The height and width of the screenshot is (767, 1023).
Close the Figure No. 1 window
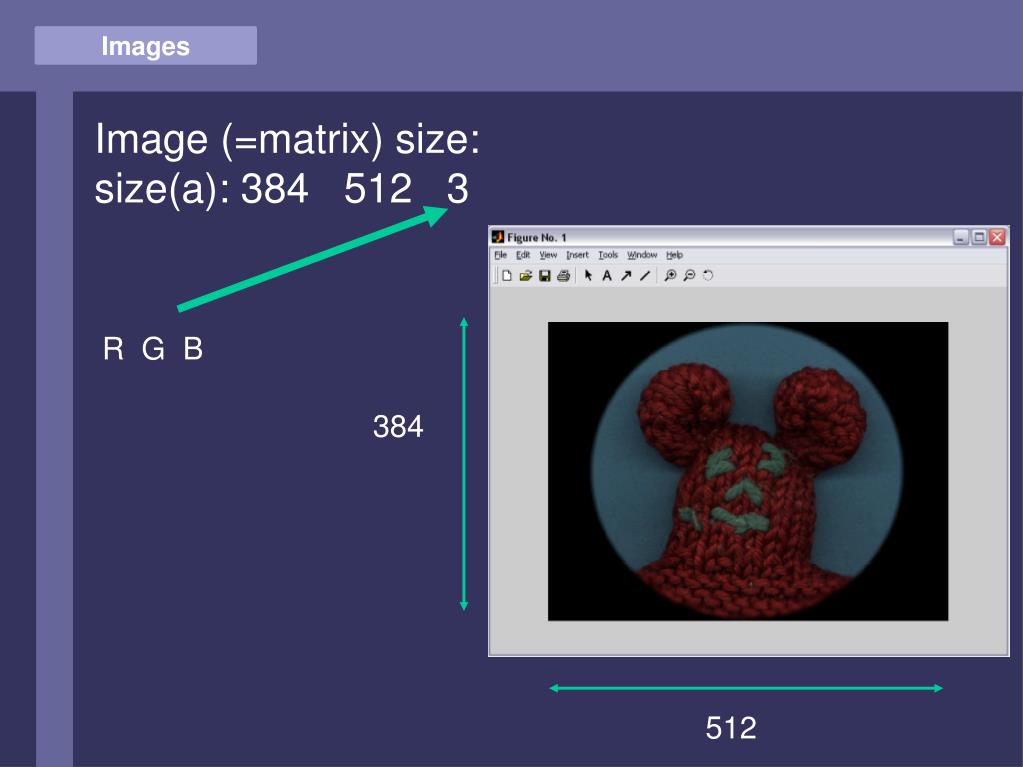(x=998, y=237)
